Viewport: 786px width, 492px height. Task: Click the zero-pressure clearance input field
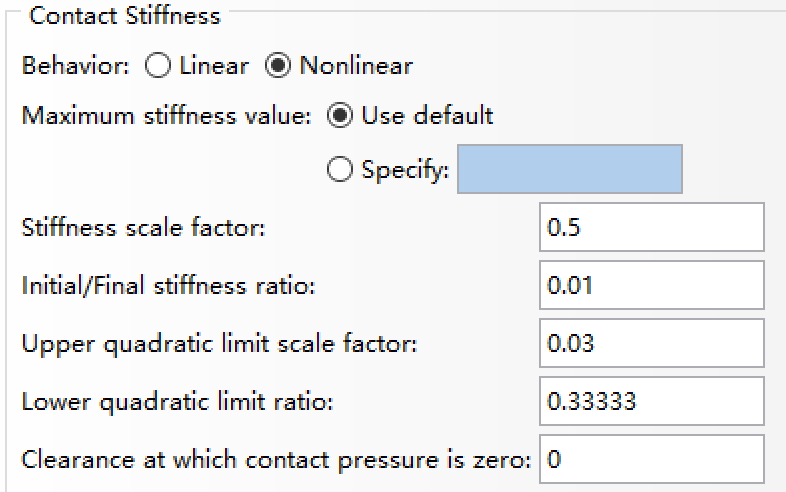651,460
